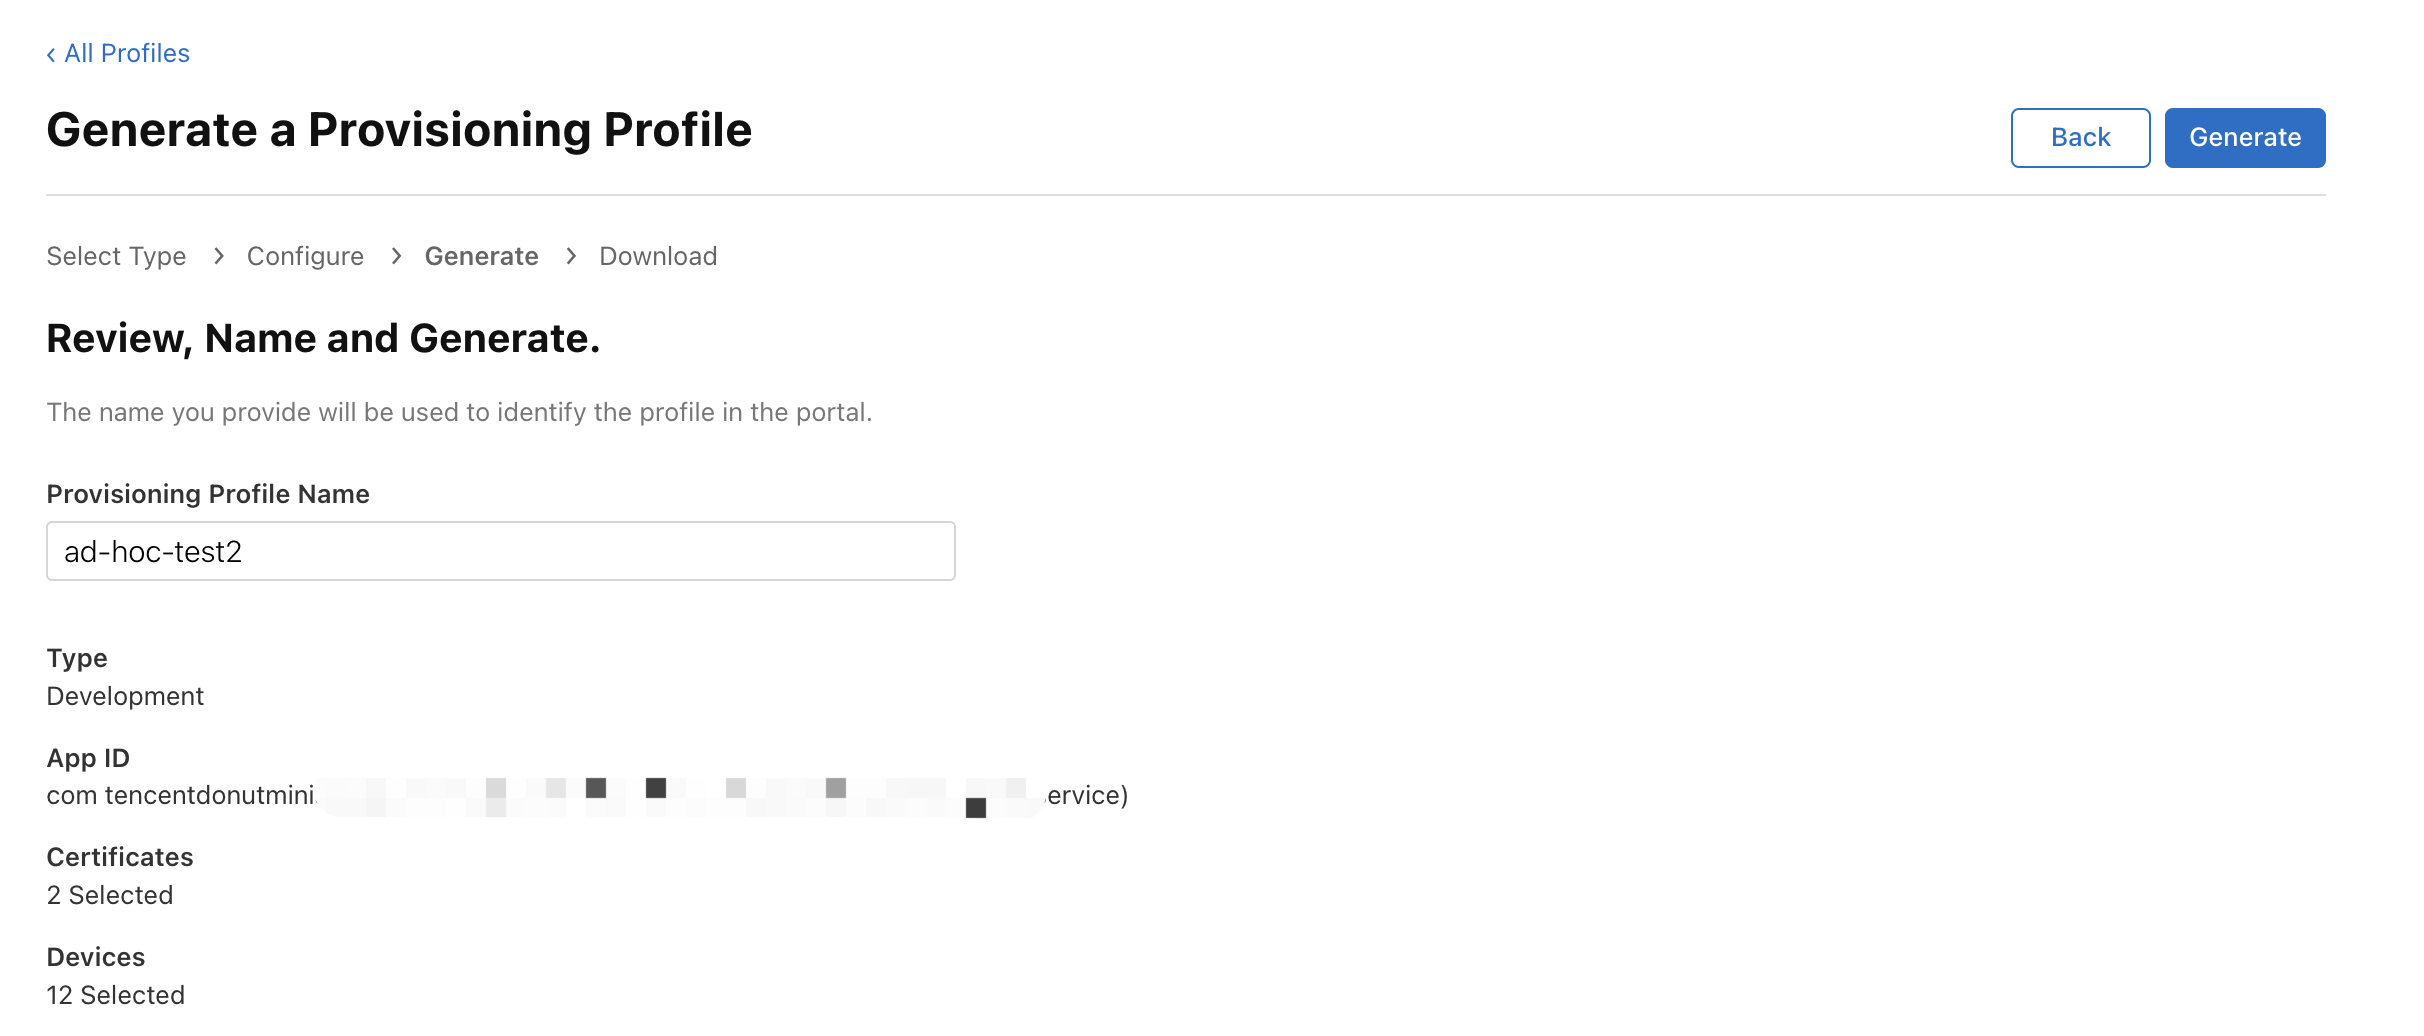
Task: Select the Select Type breadcrumb step
Action: point(116,257)
